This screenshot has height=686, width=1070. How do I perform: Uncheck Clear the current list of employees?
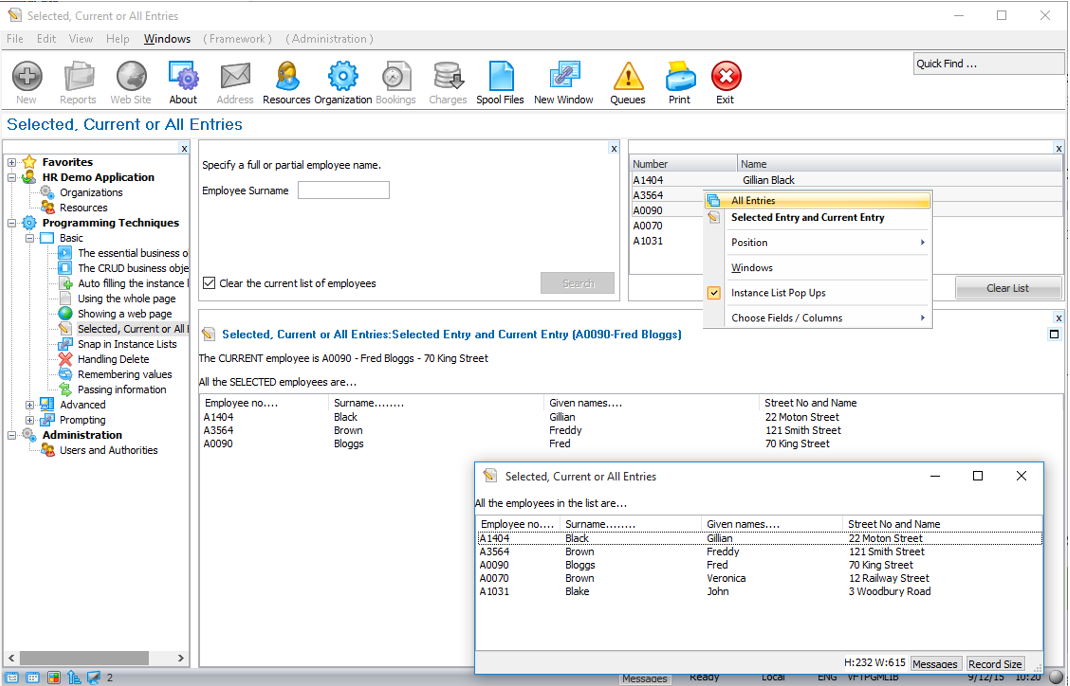(x=209, y=283)
